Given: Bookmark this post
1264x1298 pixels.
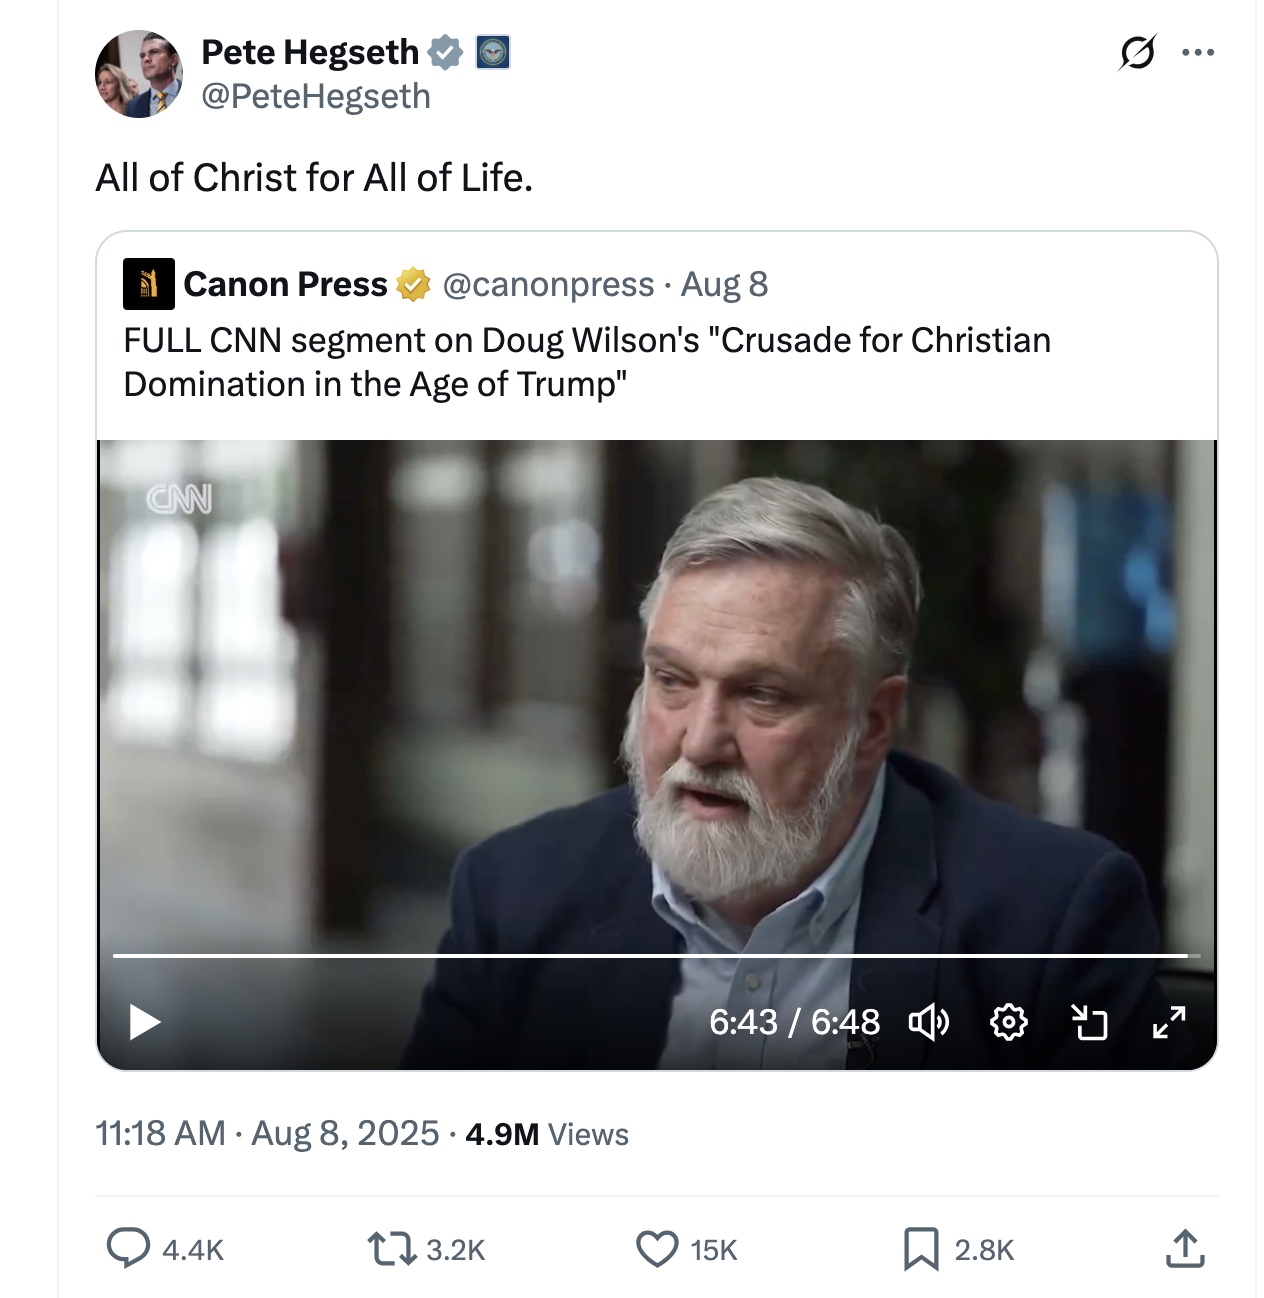Looking at the screenshot, I should pyautogui.click(x=920, y=1249).
